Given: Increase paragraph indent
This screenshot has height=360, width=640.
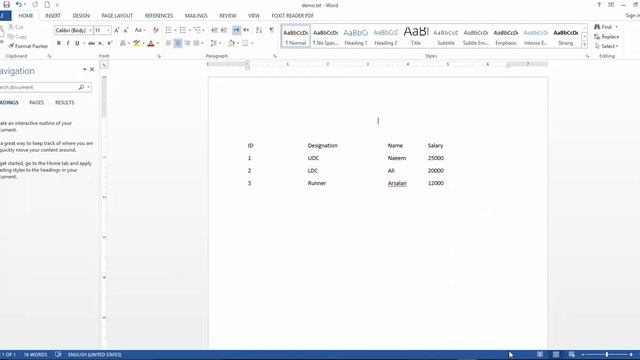Looking at the screenshot, I should [224, 30].
